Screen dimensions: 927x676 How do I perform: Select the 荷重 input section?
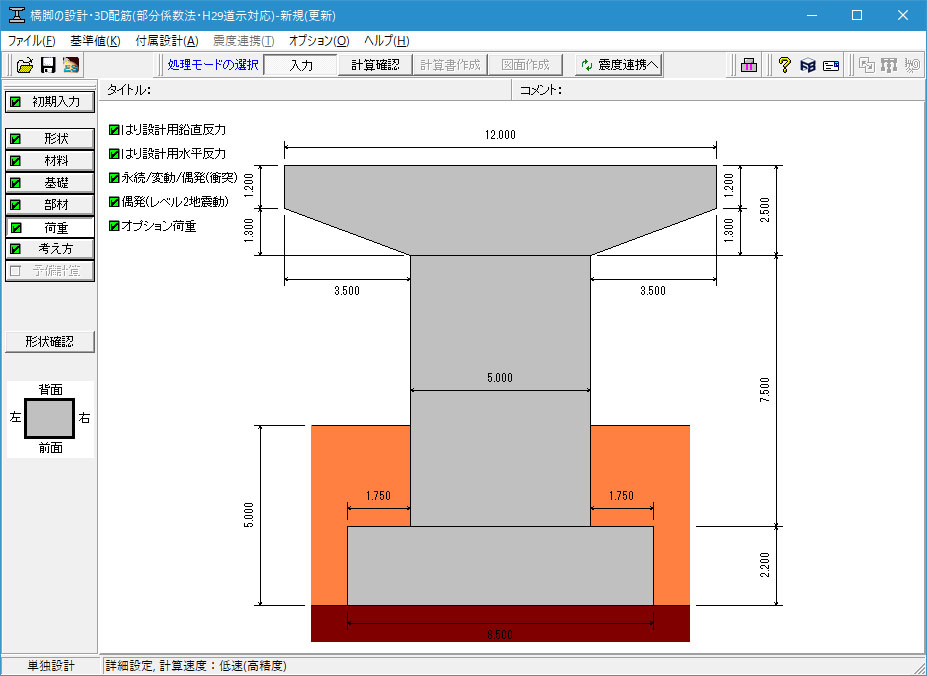pyautogui.click(x=50, y=227)
